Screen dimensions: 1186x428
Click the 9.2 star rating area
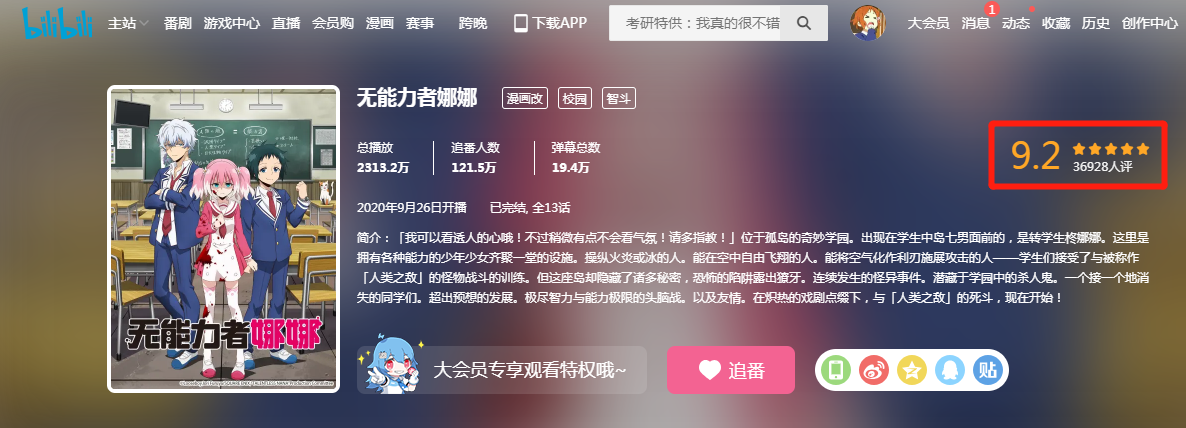click(x=1079, y=155)
